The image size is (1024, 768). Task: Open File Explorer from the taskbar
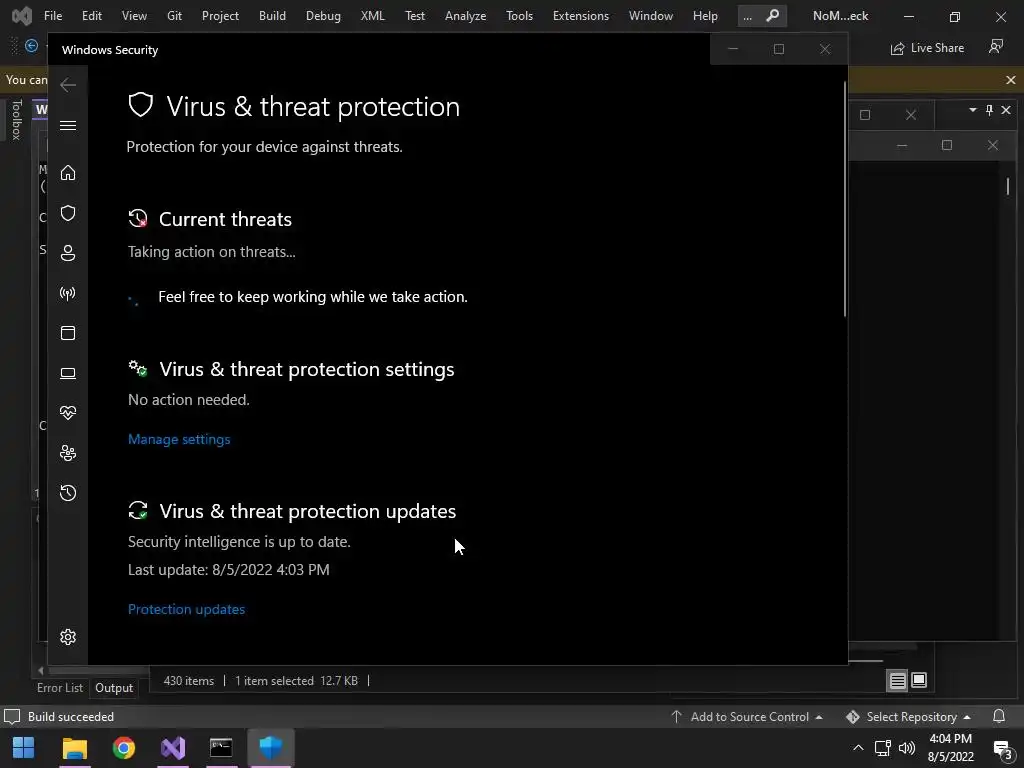(x=74, y=748)
